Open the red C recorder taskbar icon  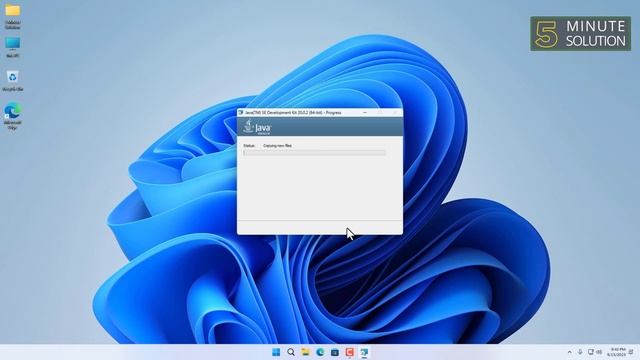click(x=349, y=352)
